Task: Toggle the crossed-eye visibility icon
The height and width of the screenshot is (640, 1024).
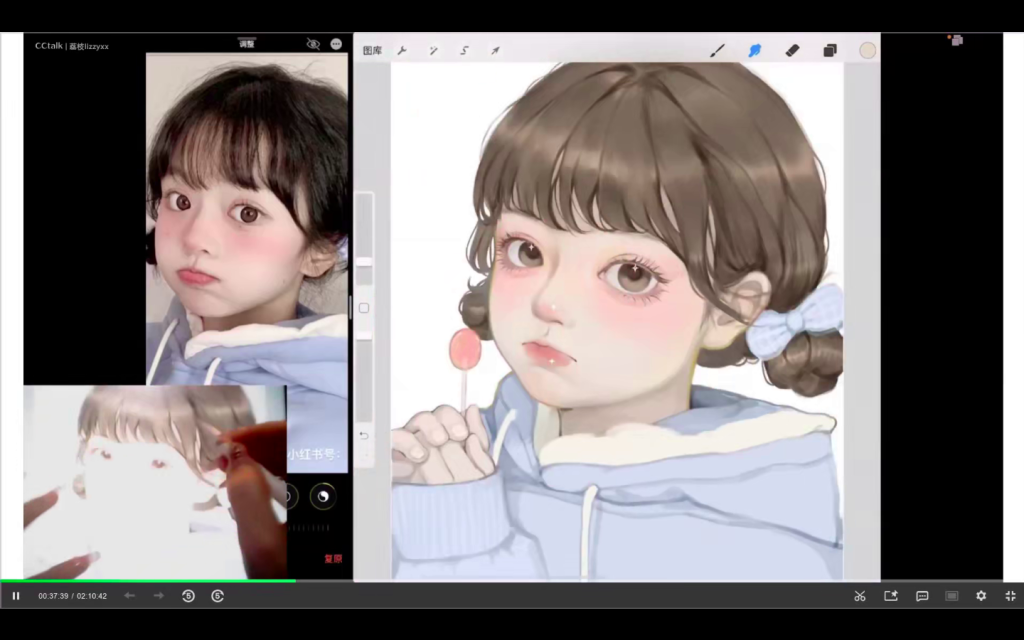Action: pyautogui.click(x=313, y=44)
